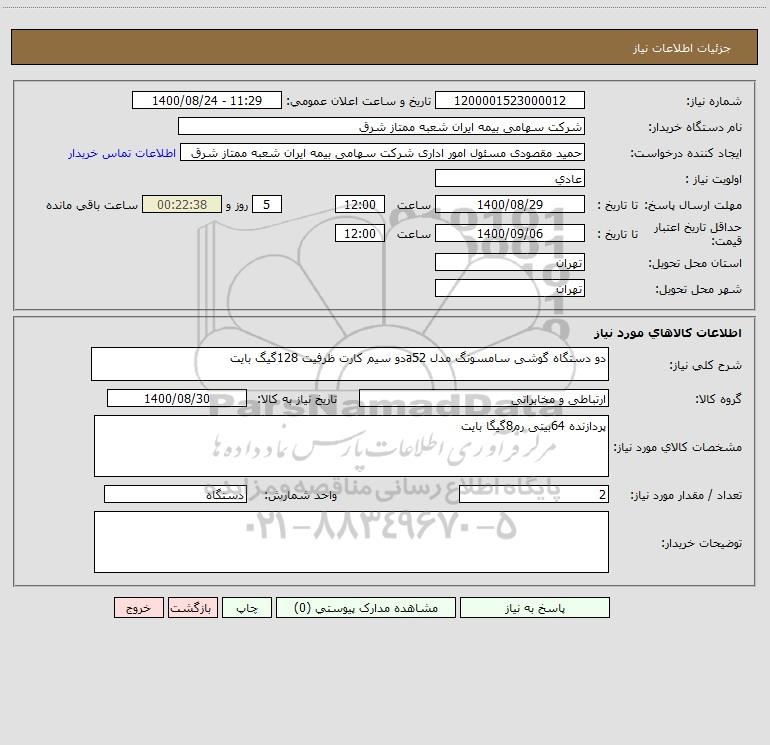770x745 pixels.
Task: Click the 'خروج' exit button
Action: 138,607
